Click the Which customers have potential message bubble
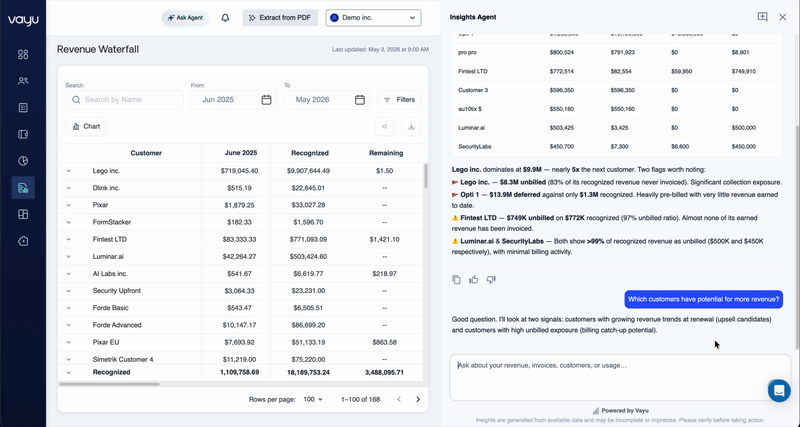The image size is (800, 427). [x=704, y=299]
